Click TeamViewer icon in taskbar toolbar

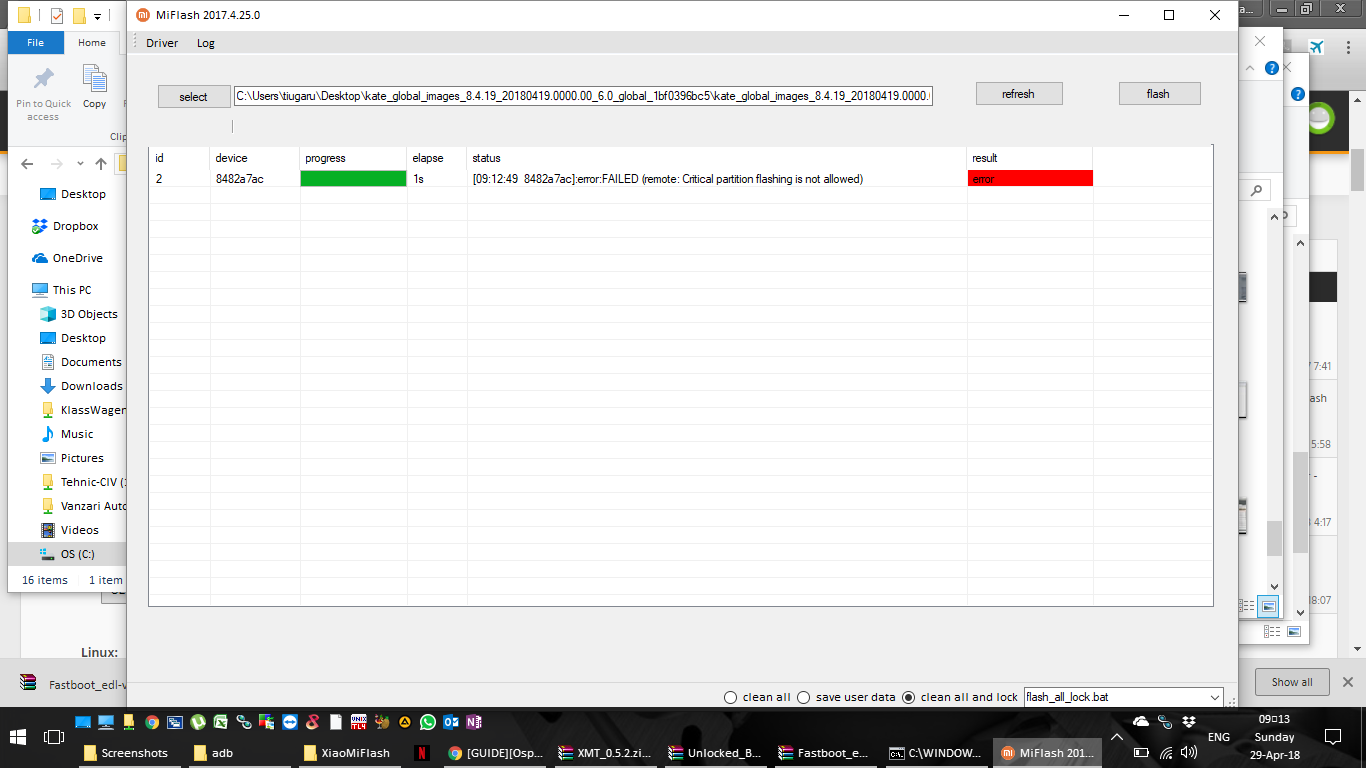pos(290,722)
